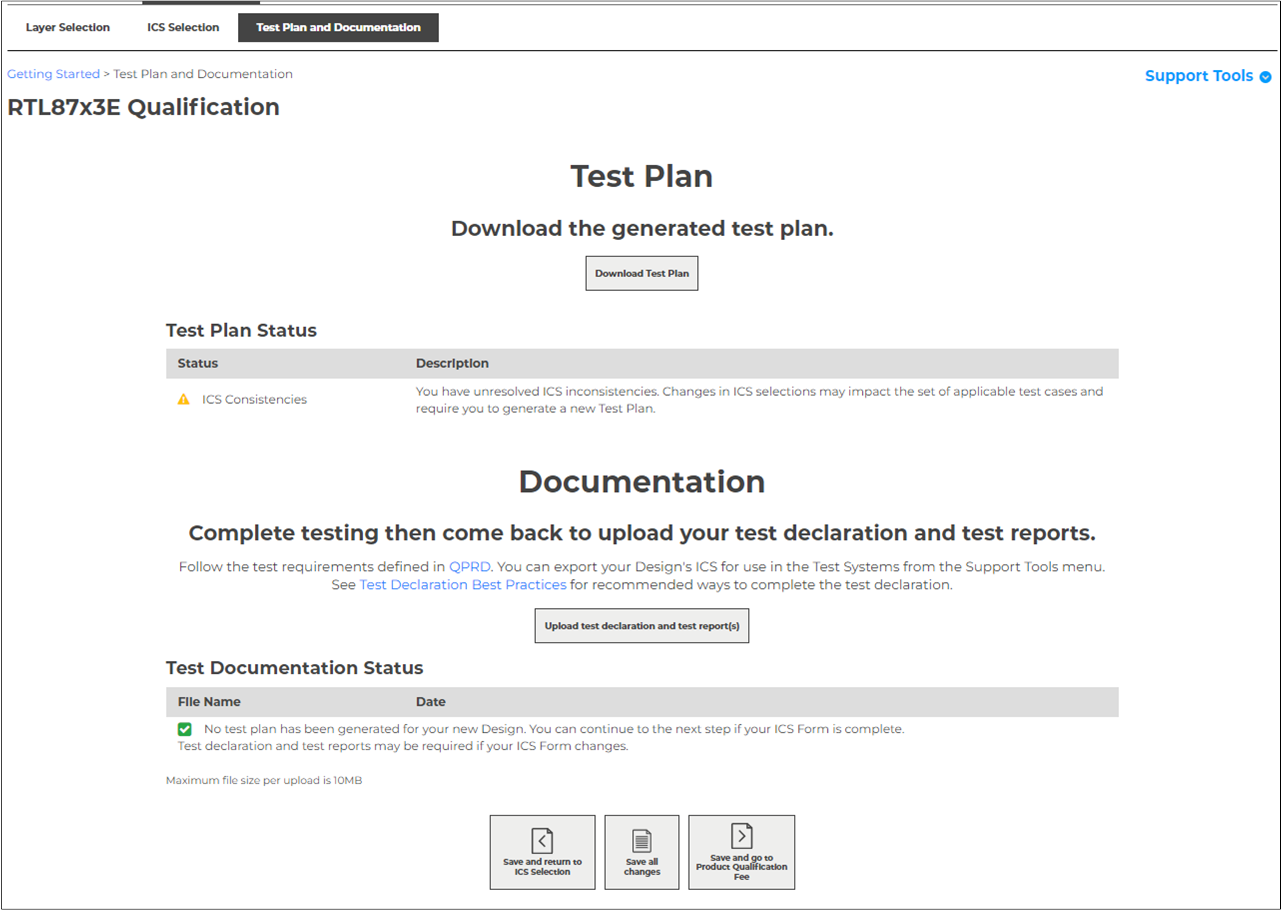Click the Status column header
This screenshot has height=910, width=1282.
click(198, 363)
